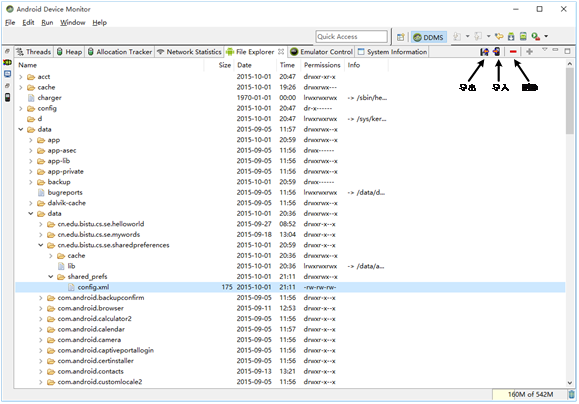This screenshot has width=579, height=404.
Task: Click the file icon next to config.xml
Action: click(x=71, y=287)
